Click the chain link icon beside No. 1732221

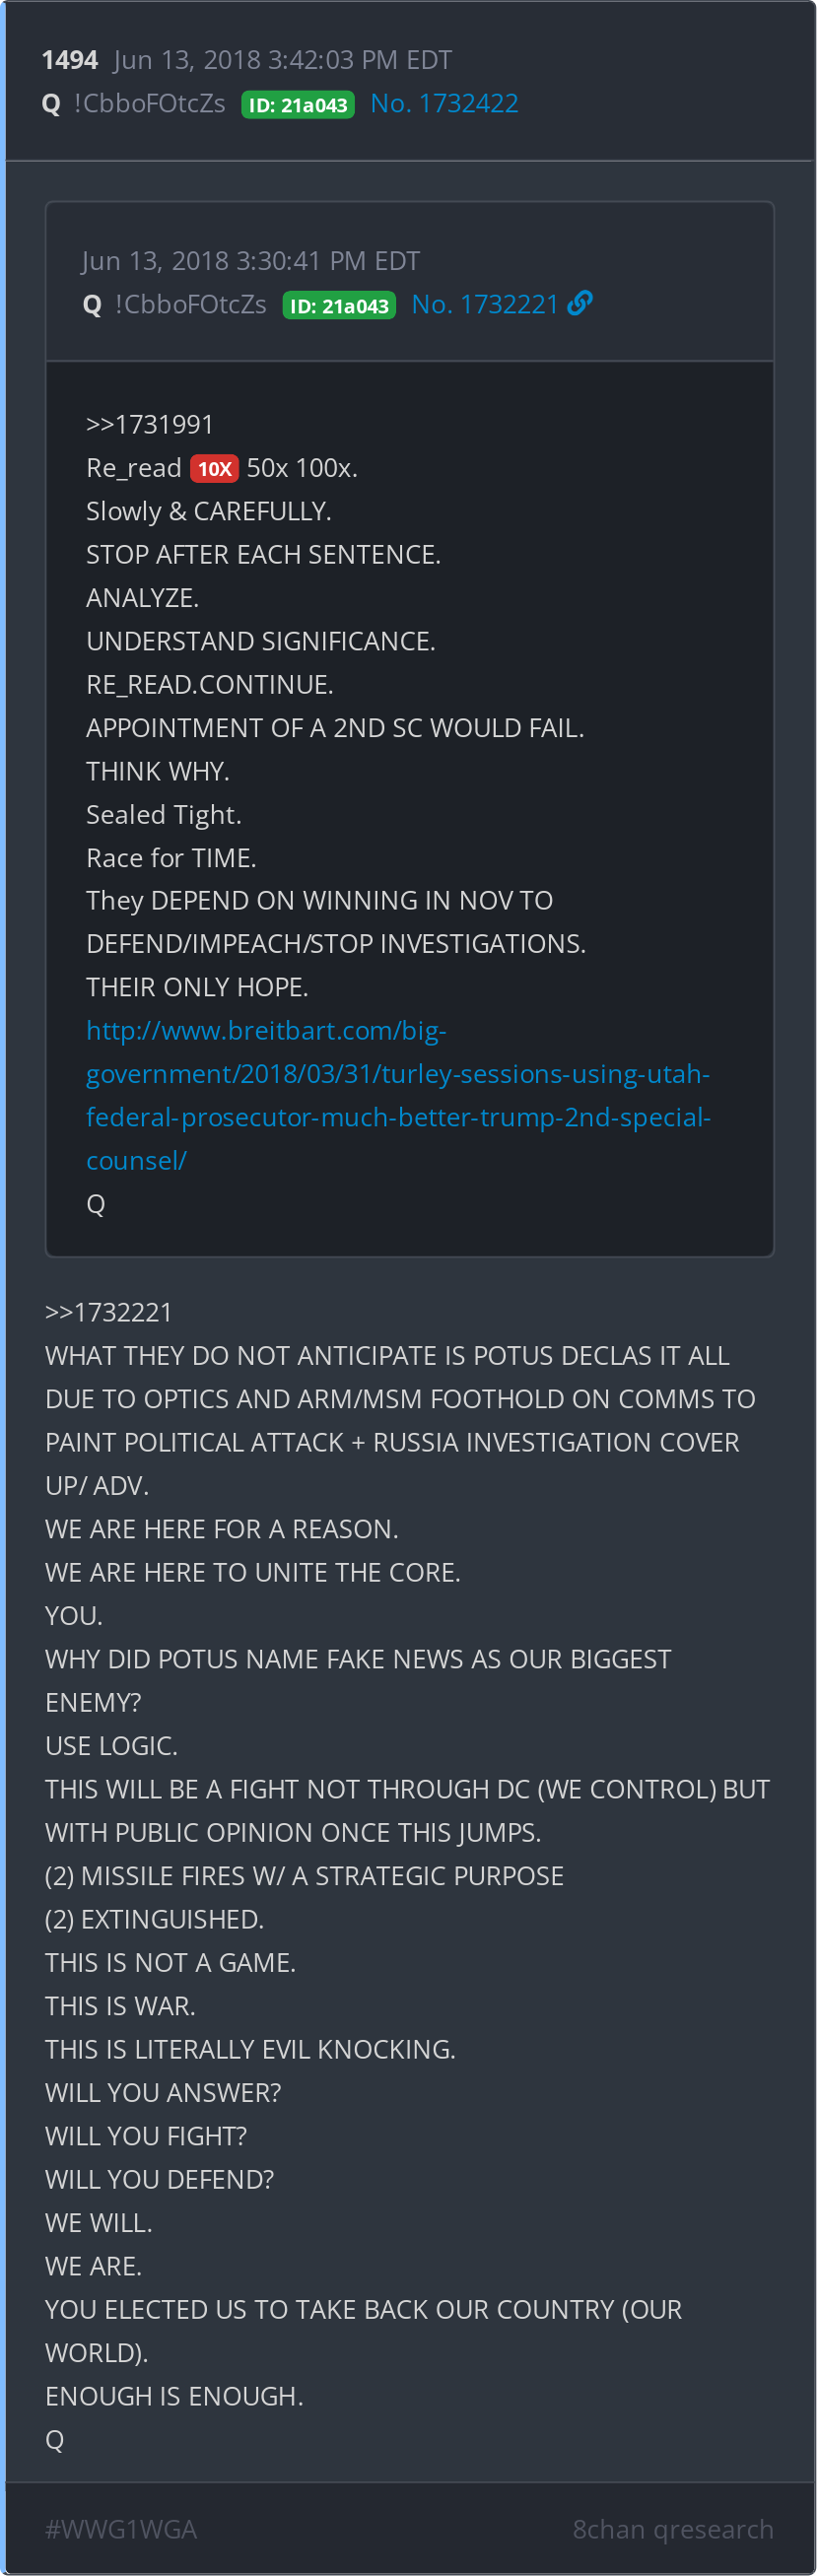[580, 303]
